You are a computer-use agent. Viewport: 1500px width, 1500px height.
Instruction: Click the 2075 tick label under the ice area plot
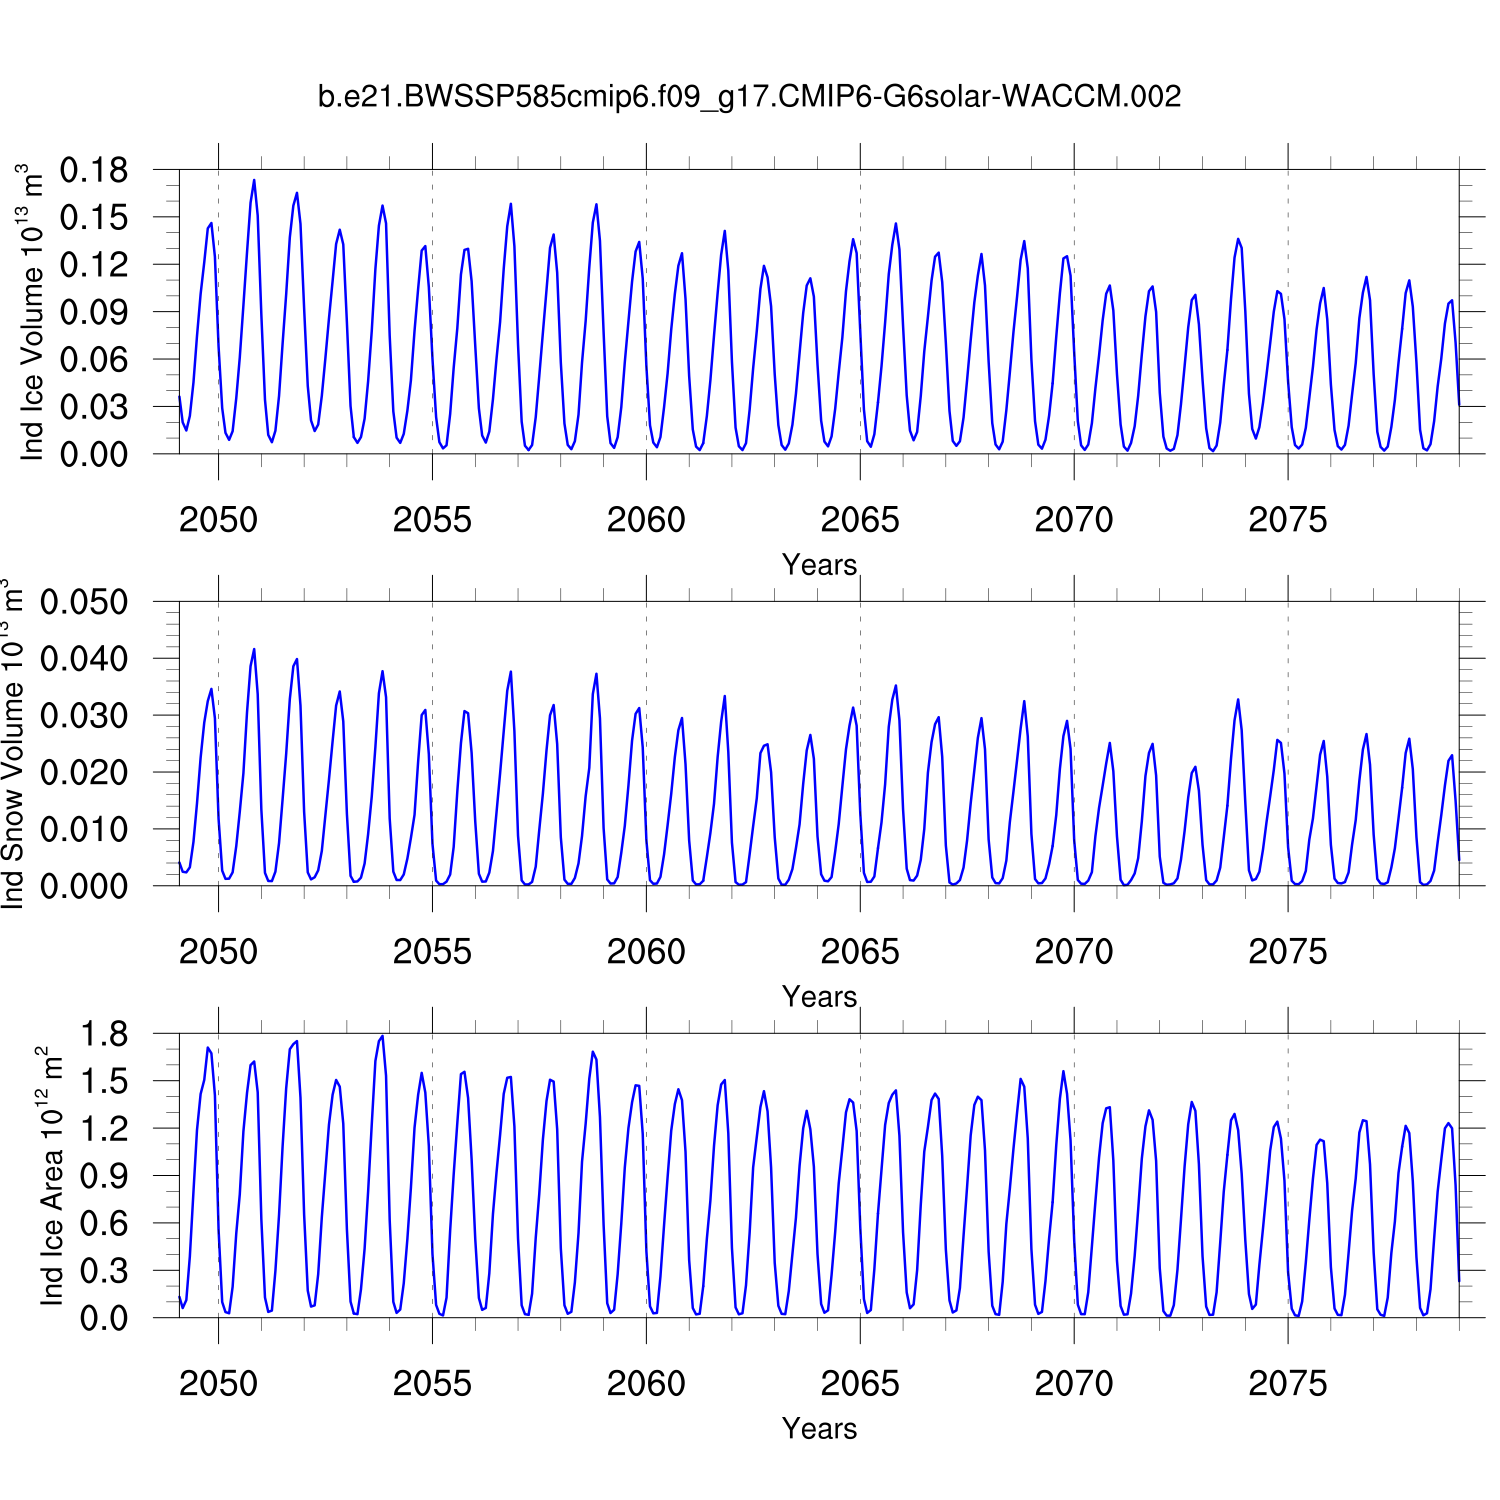[x=1287, y=1384]
